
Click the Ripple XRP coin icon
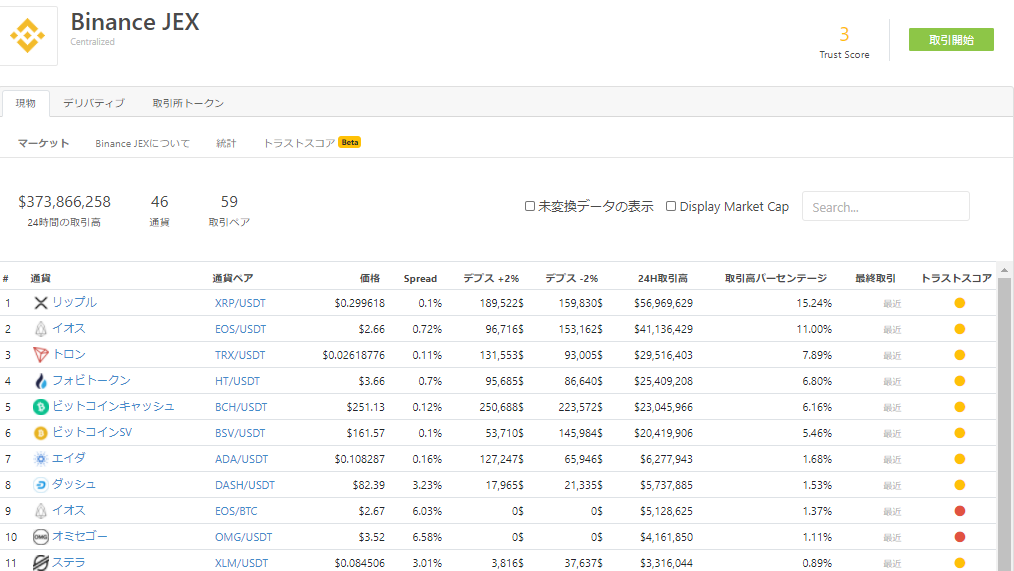click(x=41, y=303)
